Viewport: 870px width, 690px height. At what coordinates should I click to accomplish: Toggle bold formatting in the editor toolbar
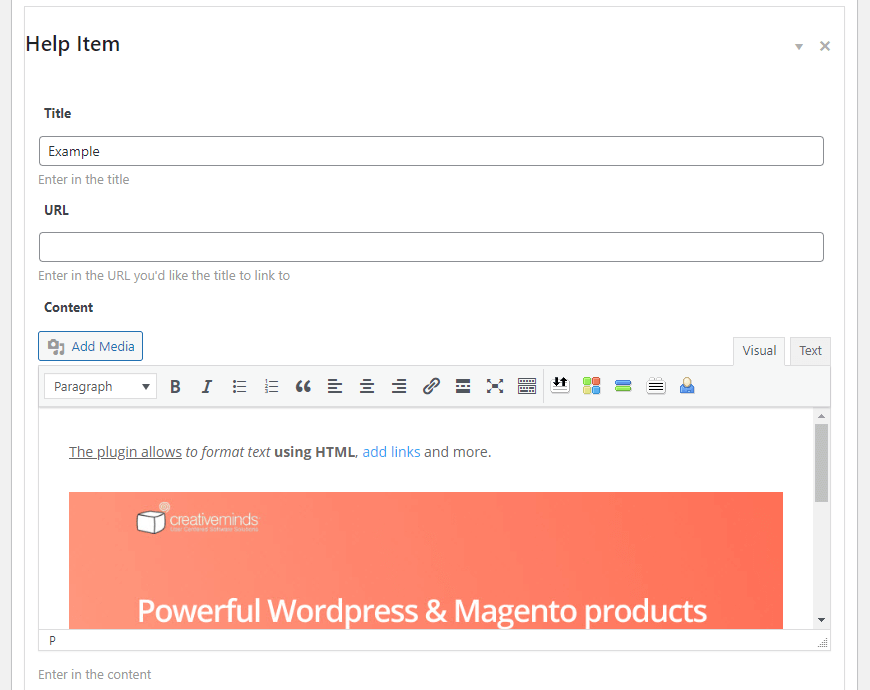[175, 386]
